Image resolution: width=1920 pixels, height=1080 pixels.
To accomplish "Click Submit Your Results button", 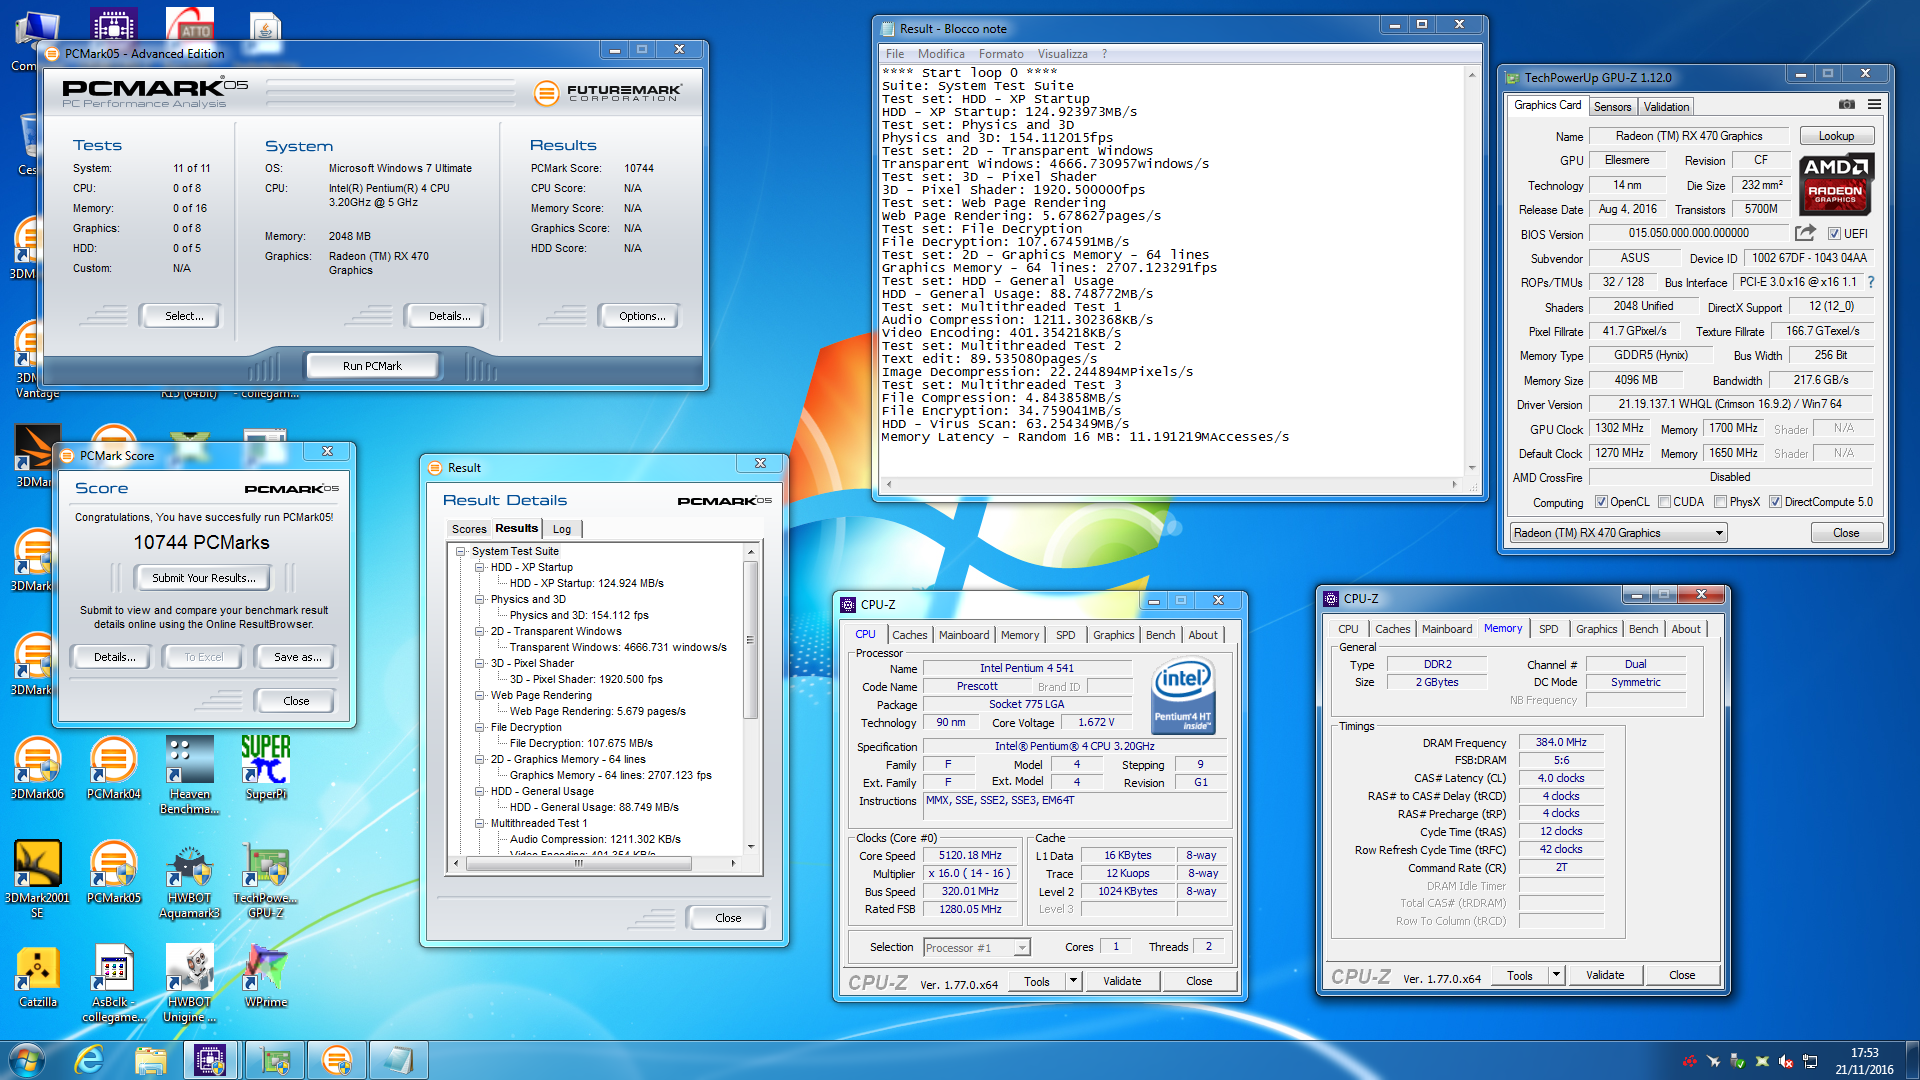I will [x=203, y=578].
